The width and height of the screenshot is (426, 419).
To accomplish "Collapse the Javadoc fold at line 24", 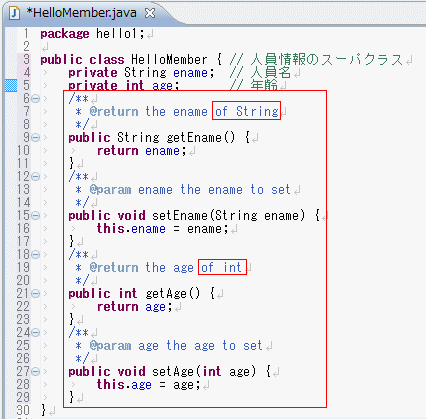I will pos(36,332).
